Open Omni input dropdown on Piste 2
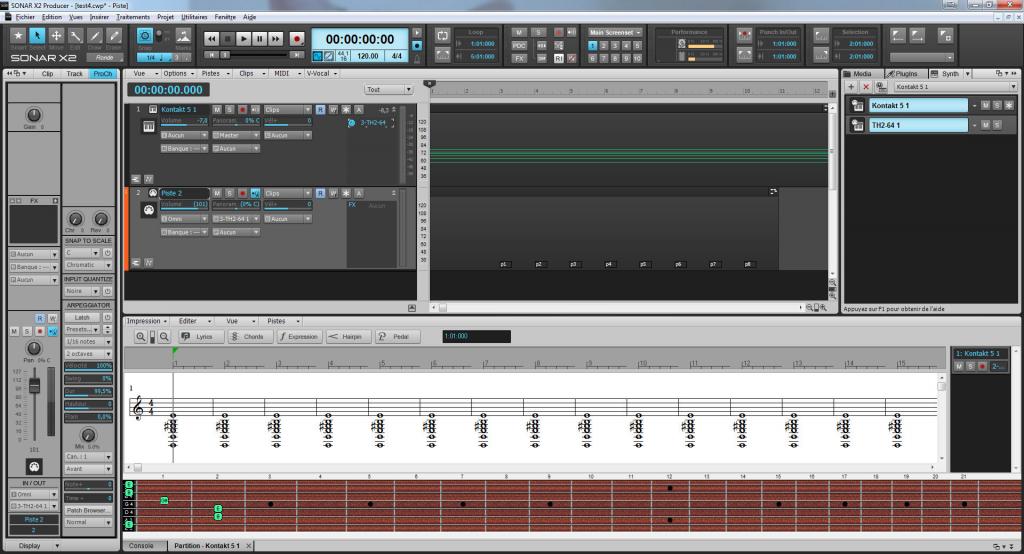 (184, 219)
